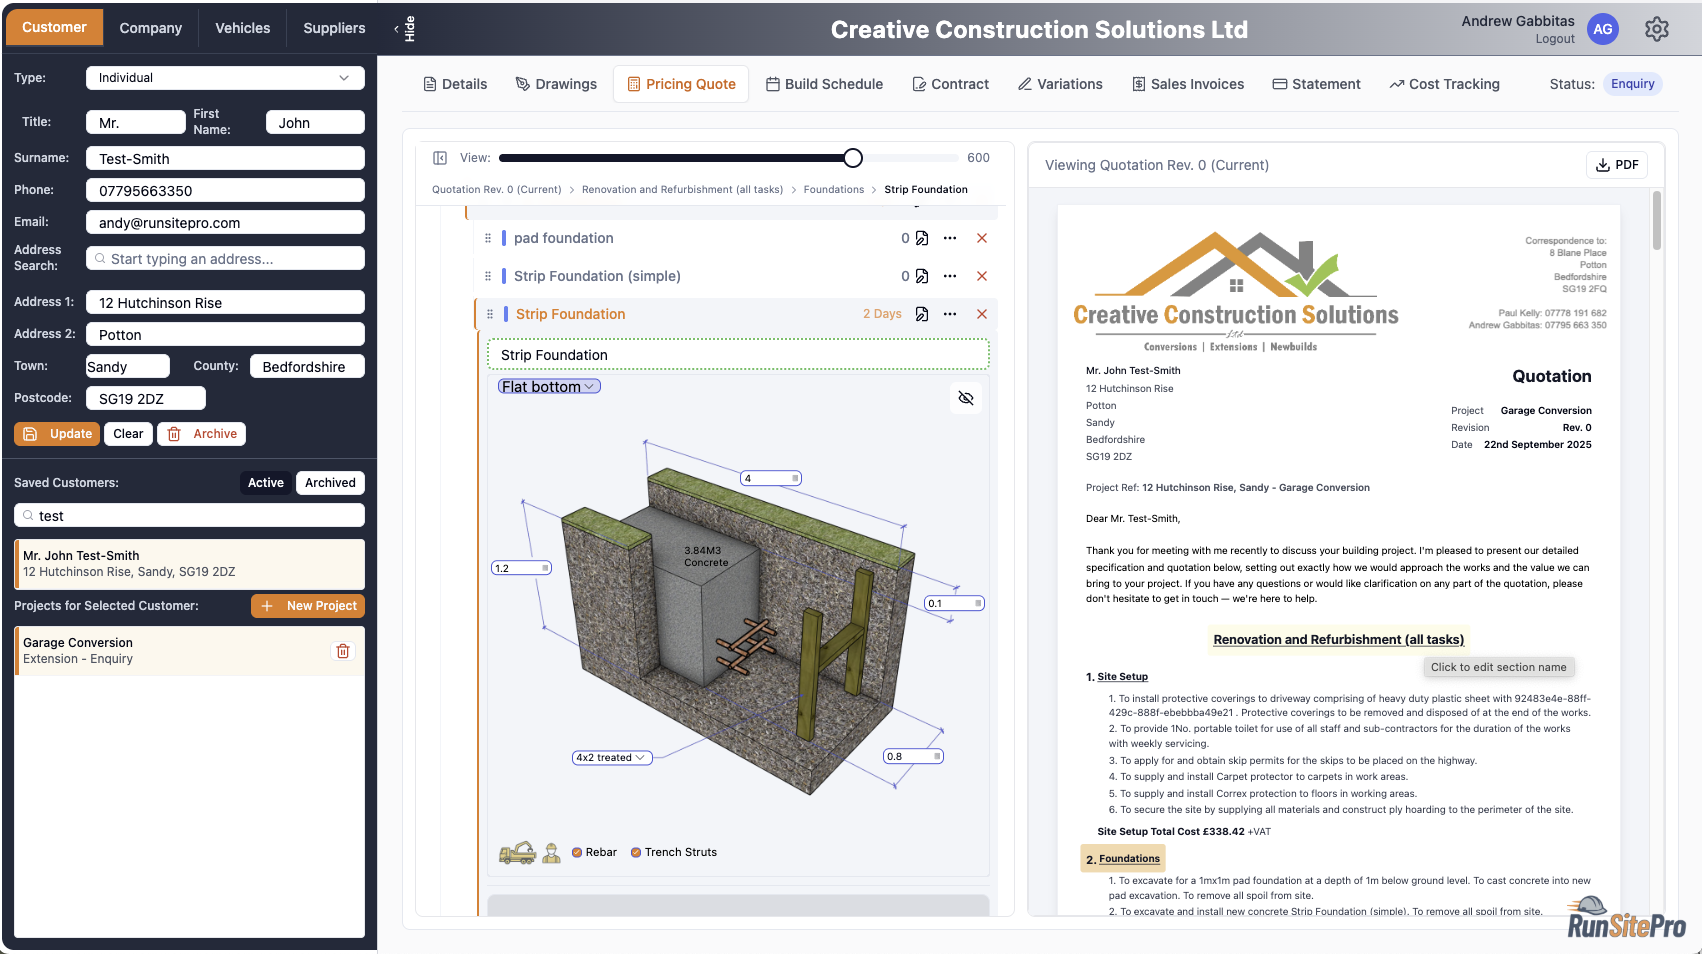Click the length dimension field showing 4
1702x954 pixels.
771,479
